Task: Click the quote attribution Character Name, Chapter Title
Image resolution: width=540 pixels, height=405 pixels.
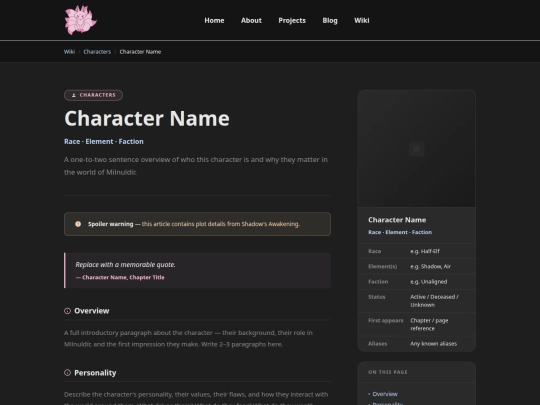Action: point(120,277)
